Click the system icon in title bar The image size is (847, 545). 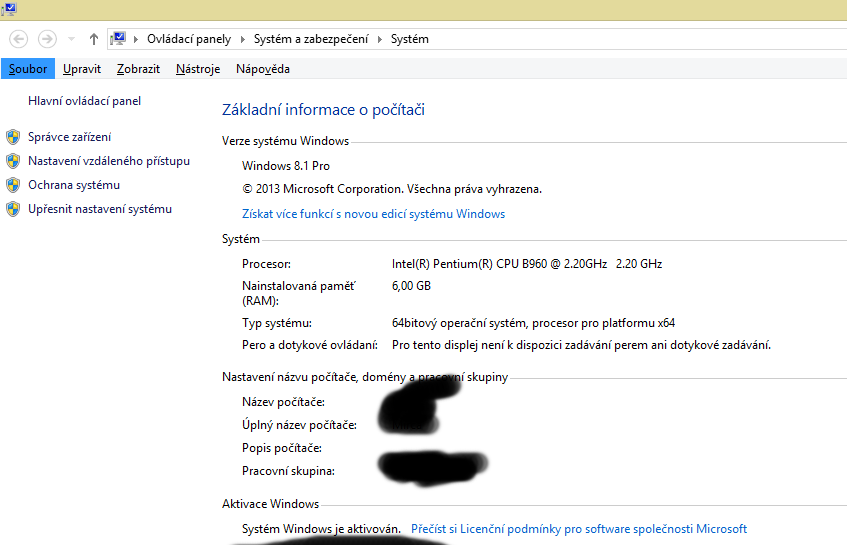(9, 9)
